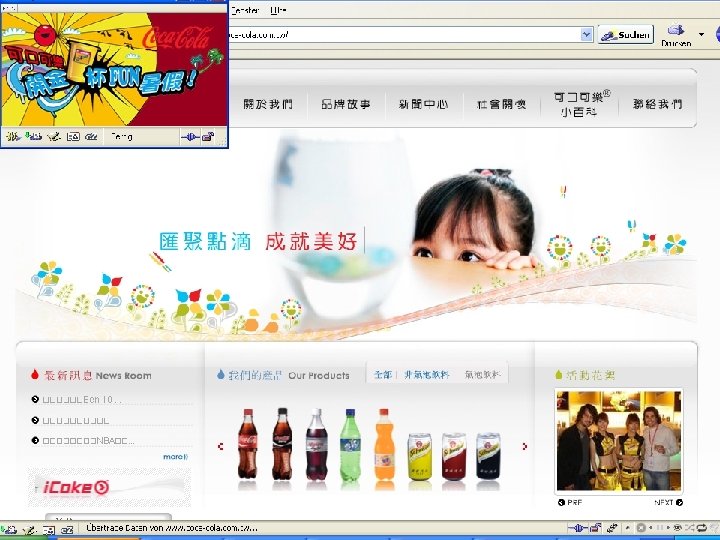Click PRE to show previous event photo
This screenshot has height=540, width=720.
(x=570, y=502)
